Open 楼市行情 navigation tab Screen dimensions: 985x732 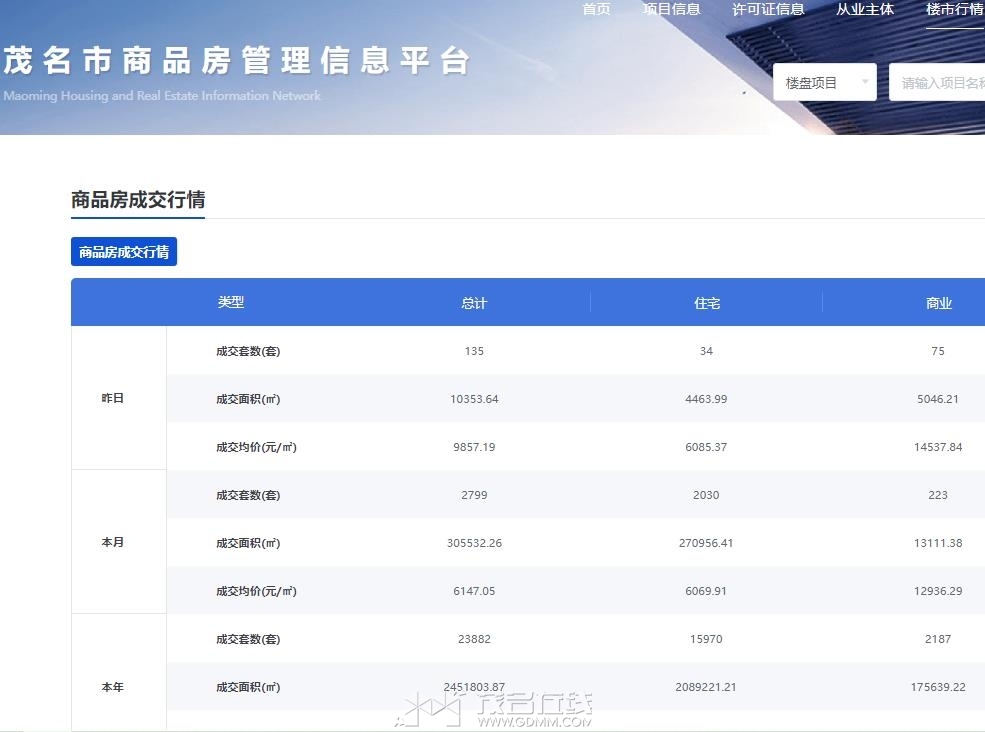[x=955, y=9]
